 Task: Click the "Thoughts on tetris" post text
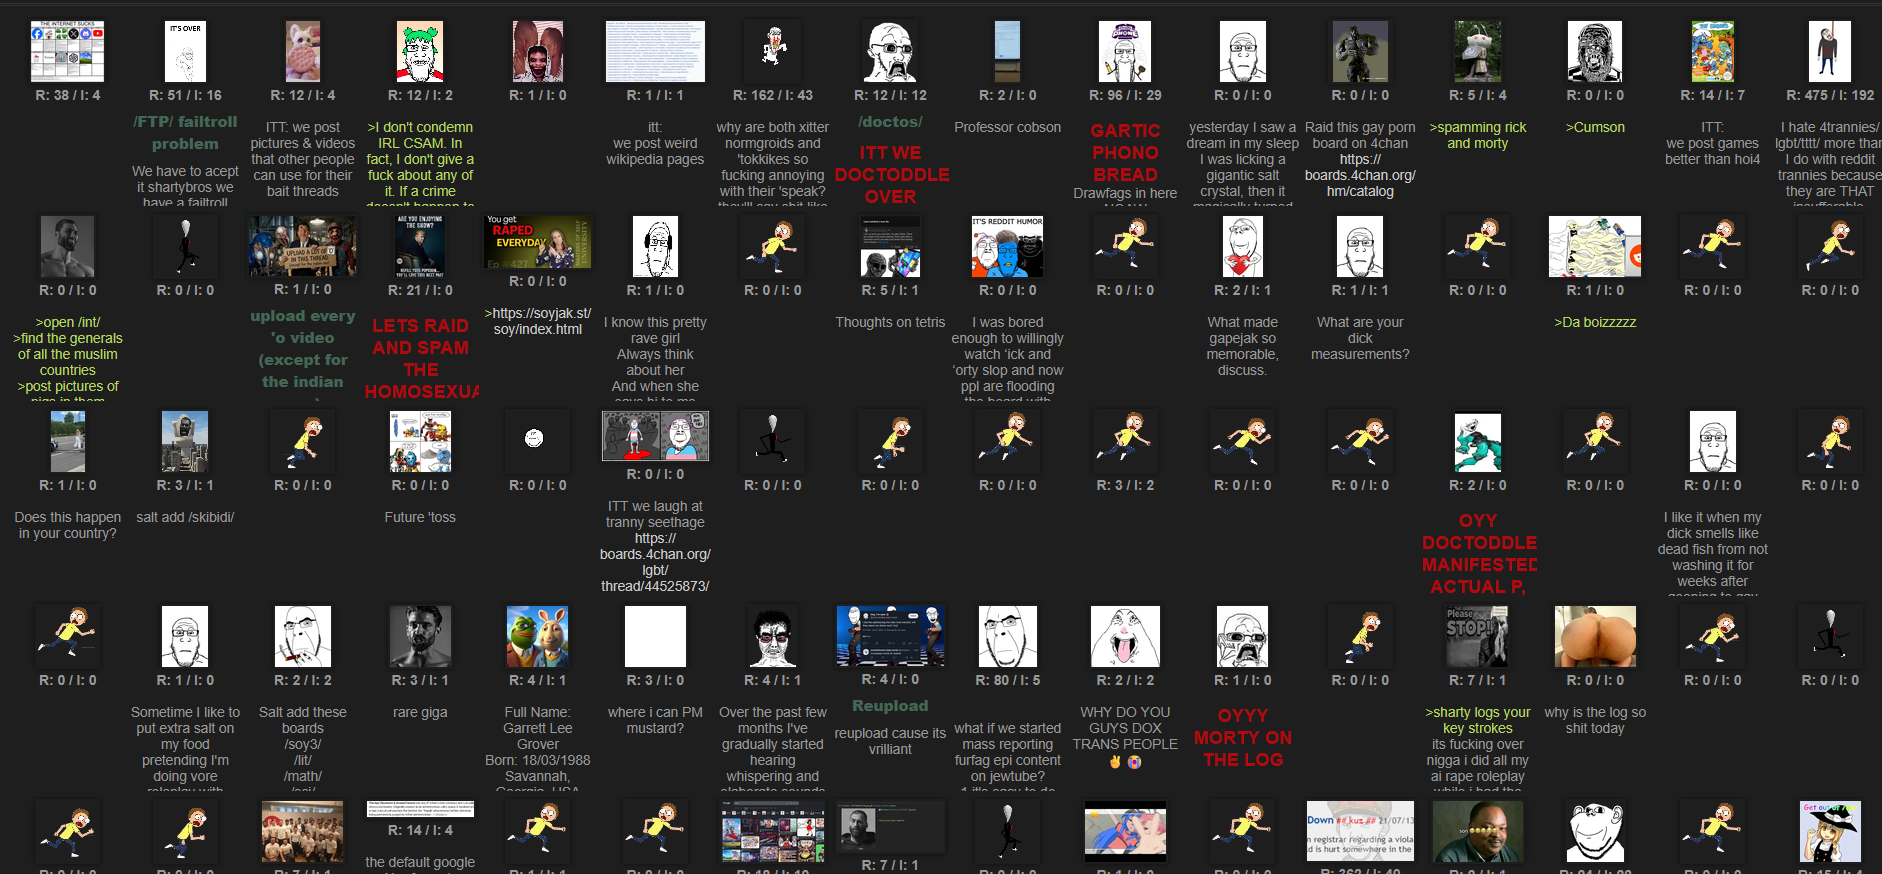click(890, 322)
